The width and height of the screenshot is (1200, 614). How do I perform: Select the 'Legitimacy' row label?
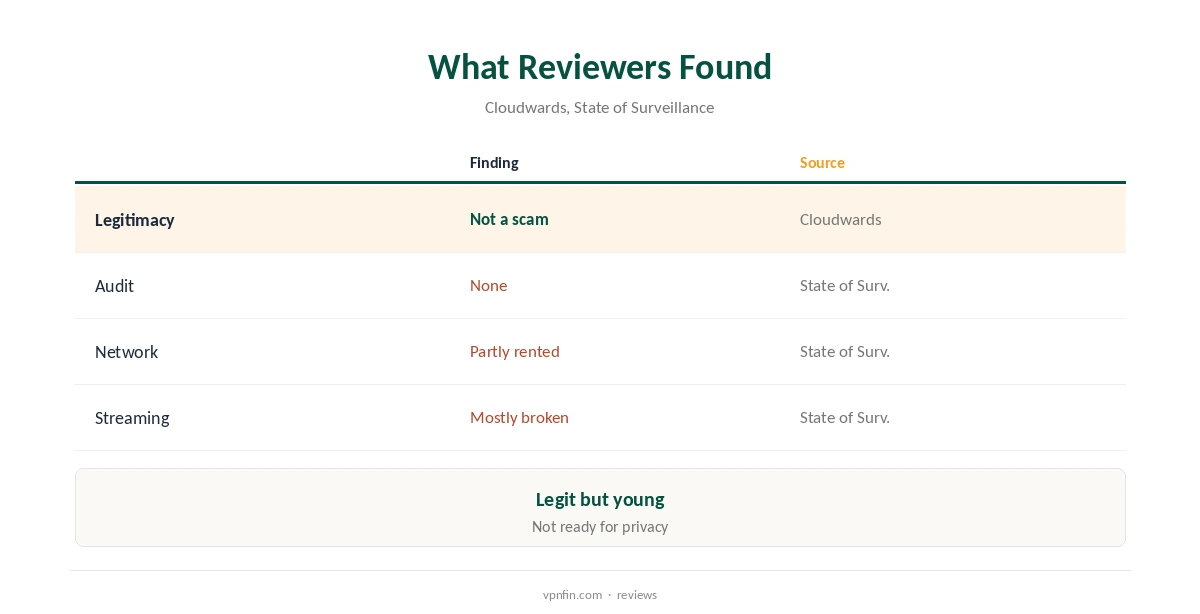pyautogui.click(x=135, y=220)
